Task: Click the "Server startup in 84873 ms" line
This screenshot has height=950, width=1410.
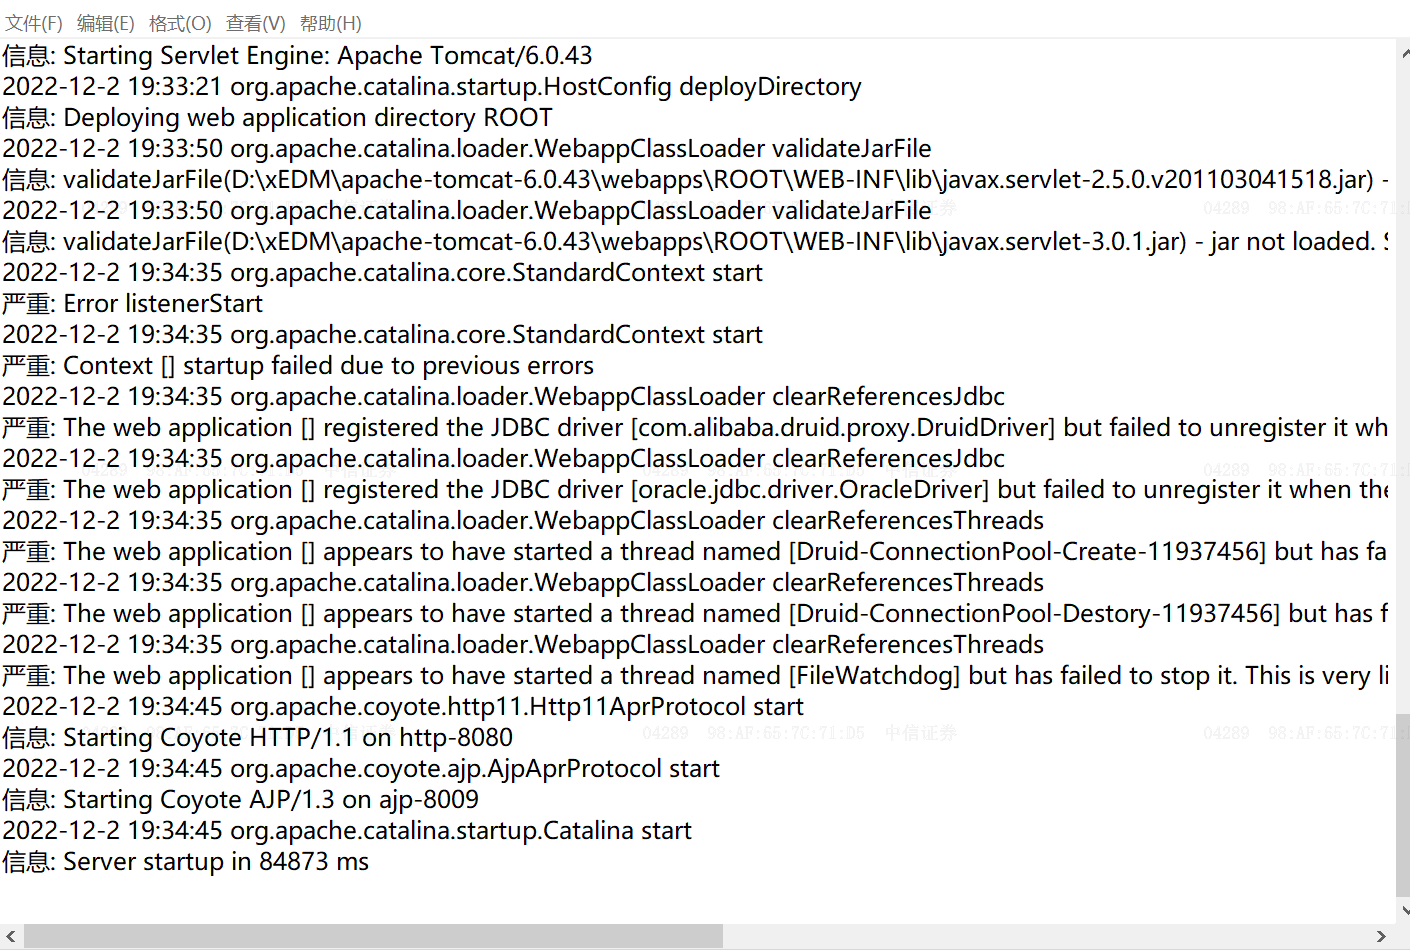Action: pos(215,862)
